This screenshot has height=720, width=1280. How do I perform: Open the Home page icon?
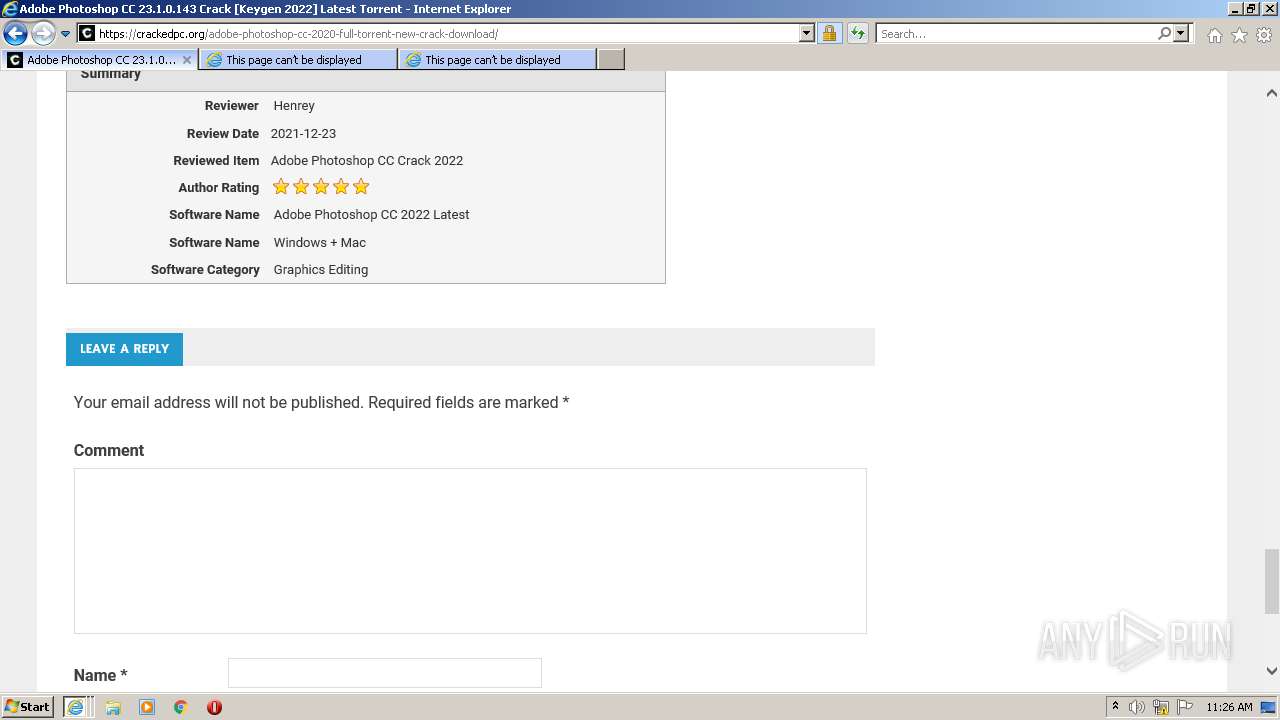pyautogui.click(x=1214, y=35)
